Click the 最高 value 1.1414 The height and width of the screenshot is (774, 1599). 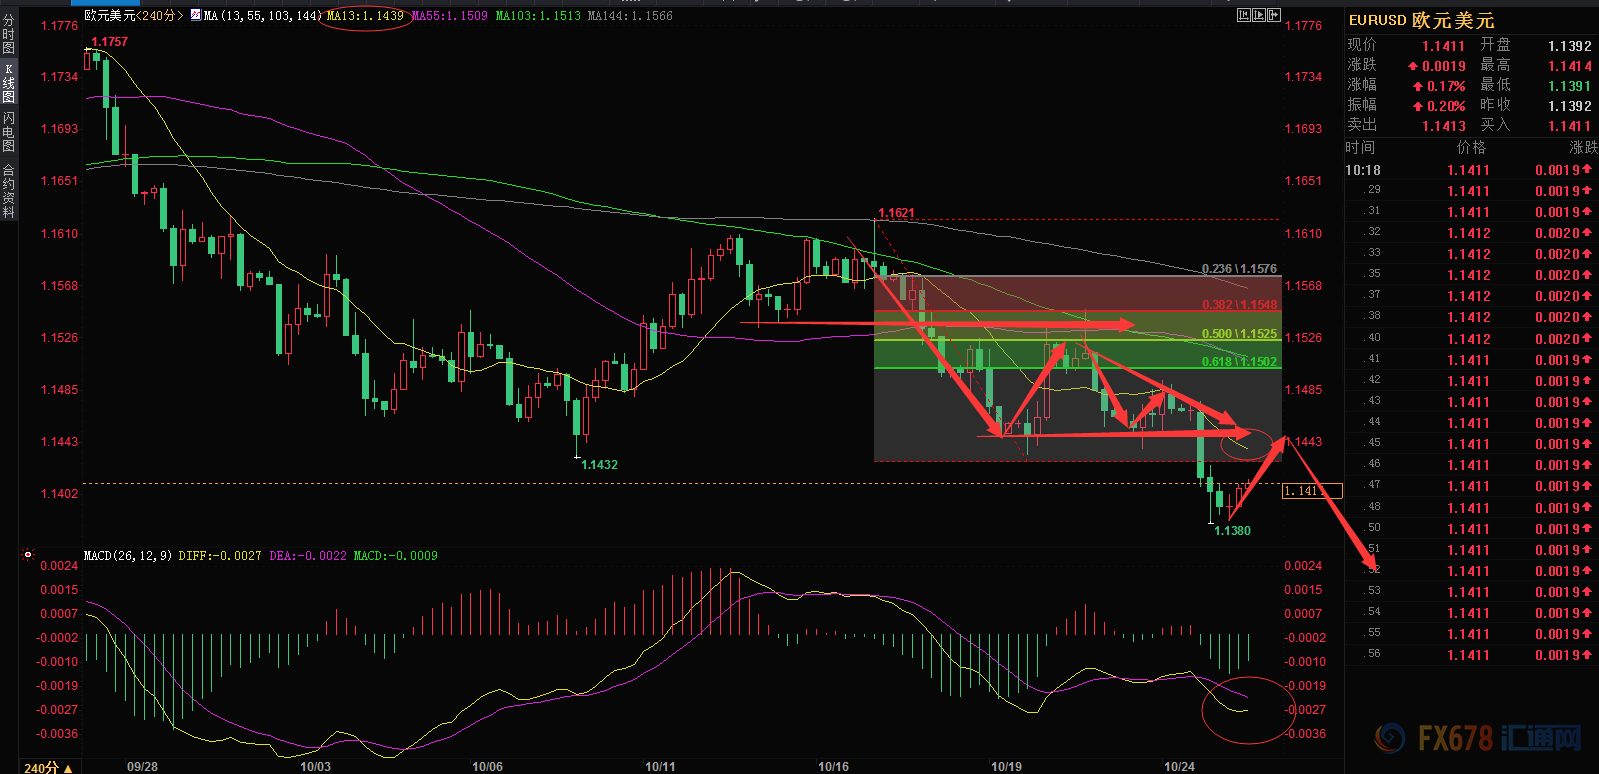click(x=1569, y=66)
